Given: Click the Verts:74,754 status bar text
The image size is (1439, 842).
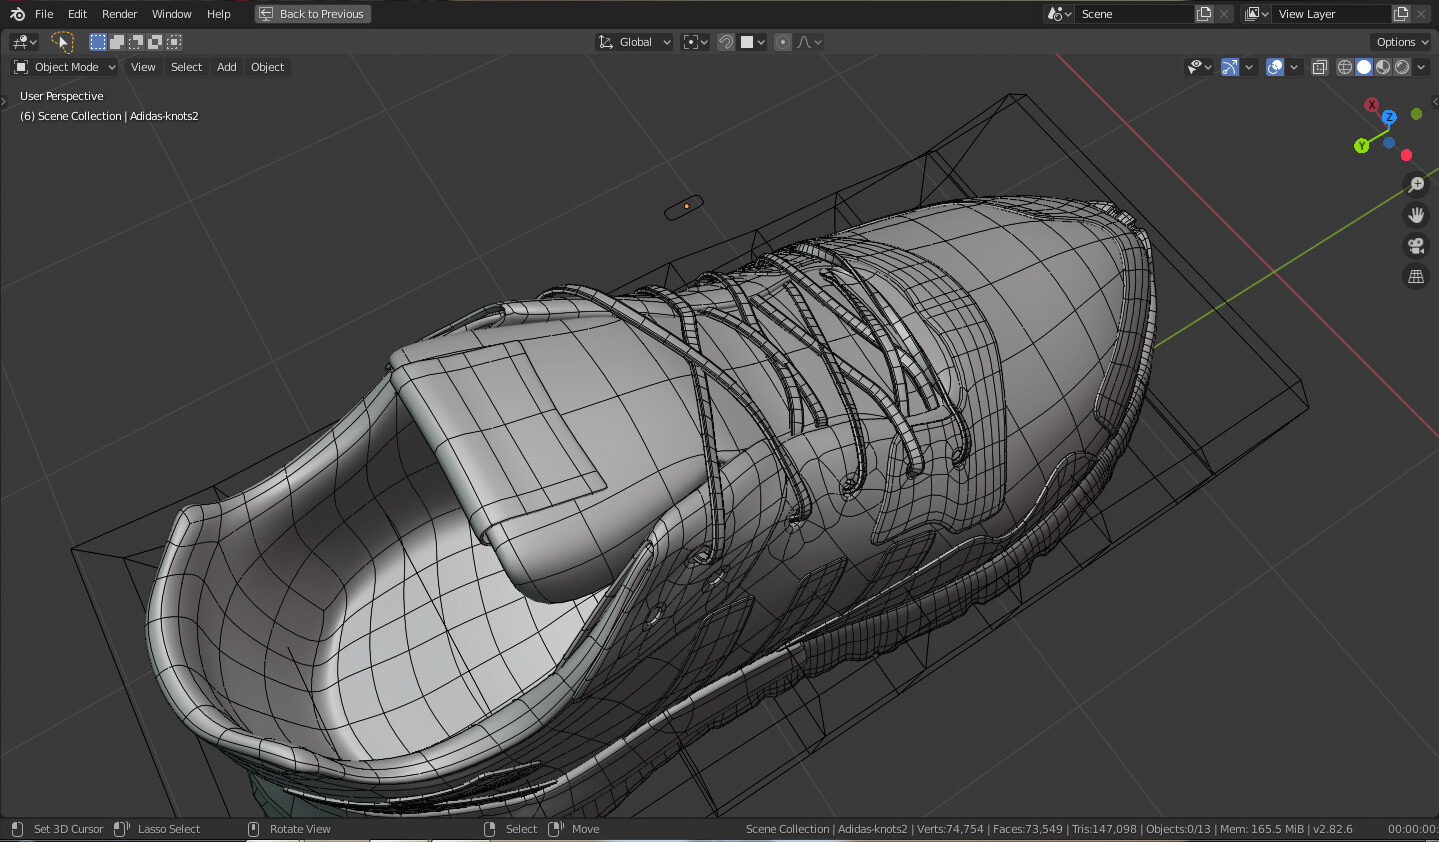Looking at the screenshot, I should (x=950, y=829).
